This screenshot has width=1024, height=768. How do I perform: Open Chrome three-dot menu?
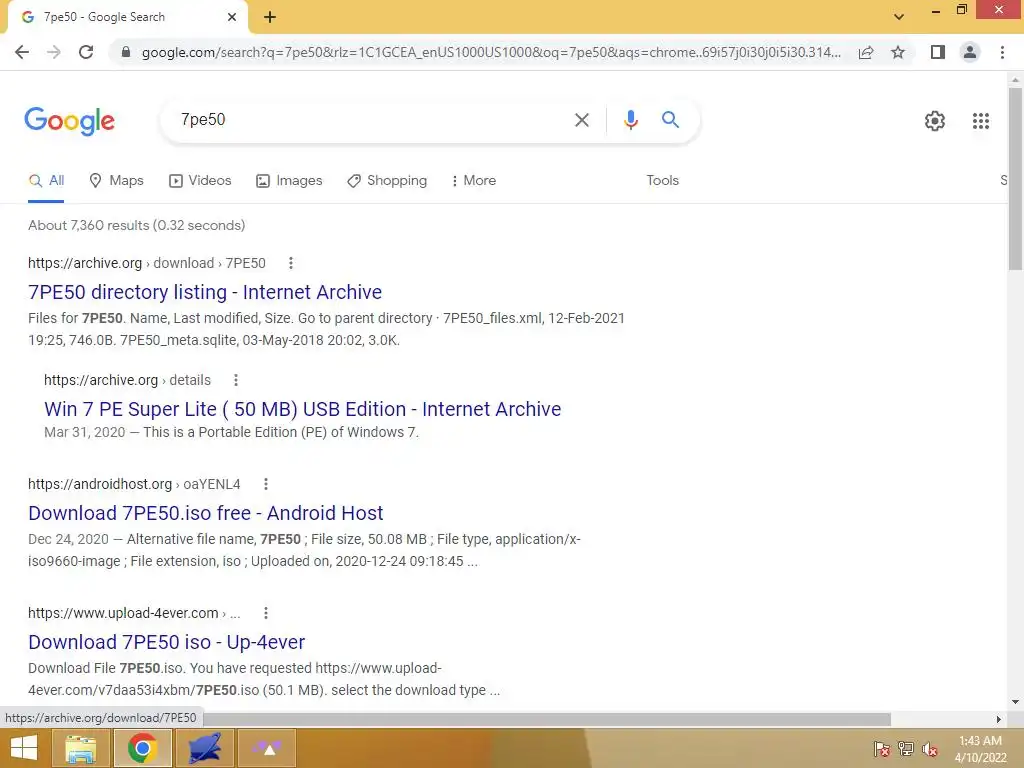(1002, 52)
